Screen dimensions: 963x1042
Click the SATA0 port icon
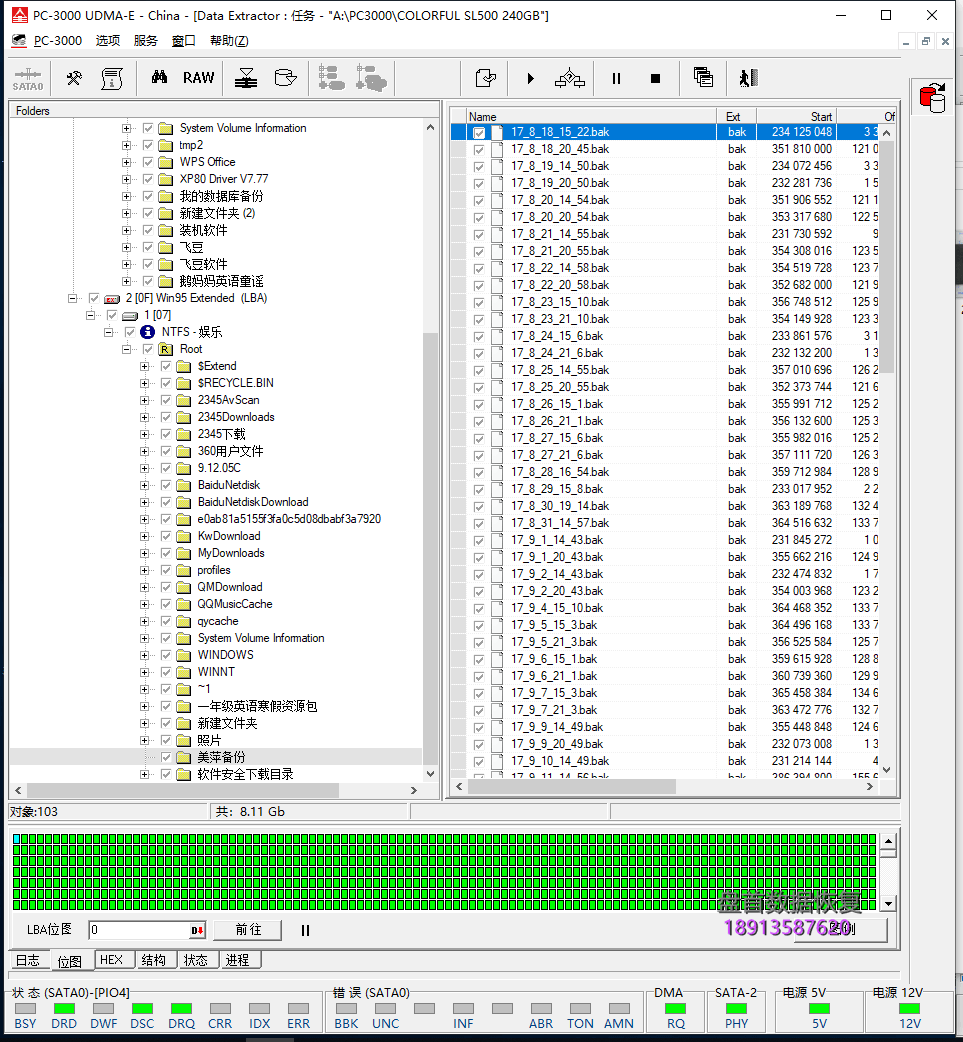click(x=28, y=79)
